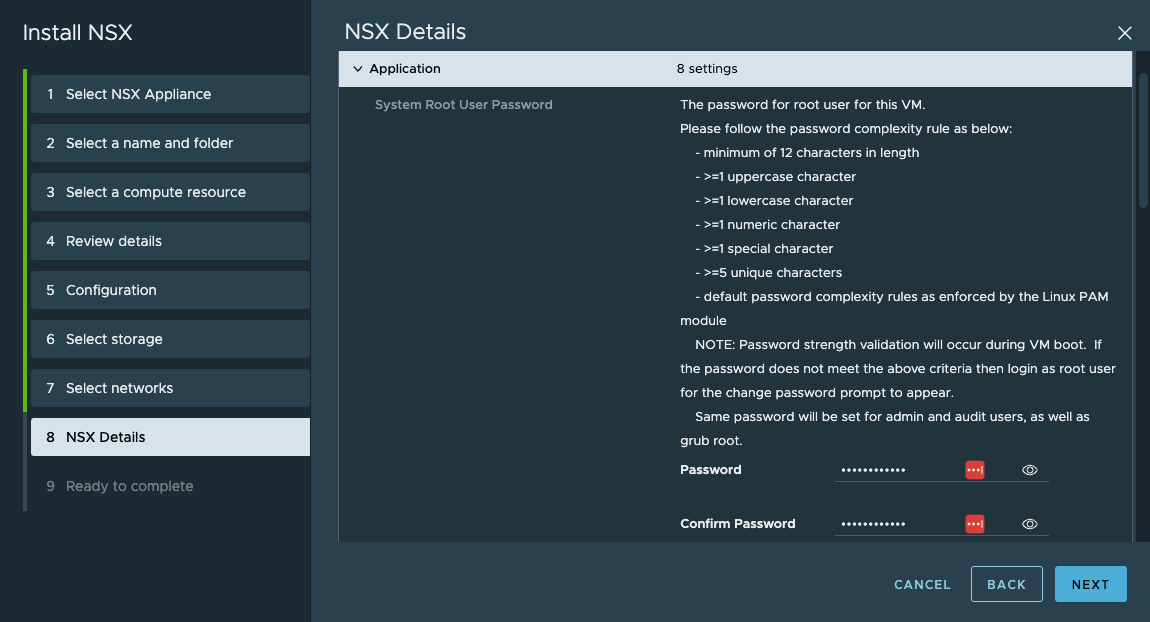Go to step 6 Select storage

click(x=170, y=339)
